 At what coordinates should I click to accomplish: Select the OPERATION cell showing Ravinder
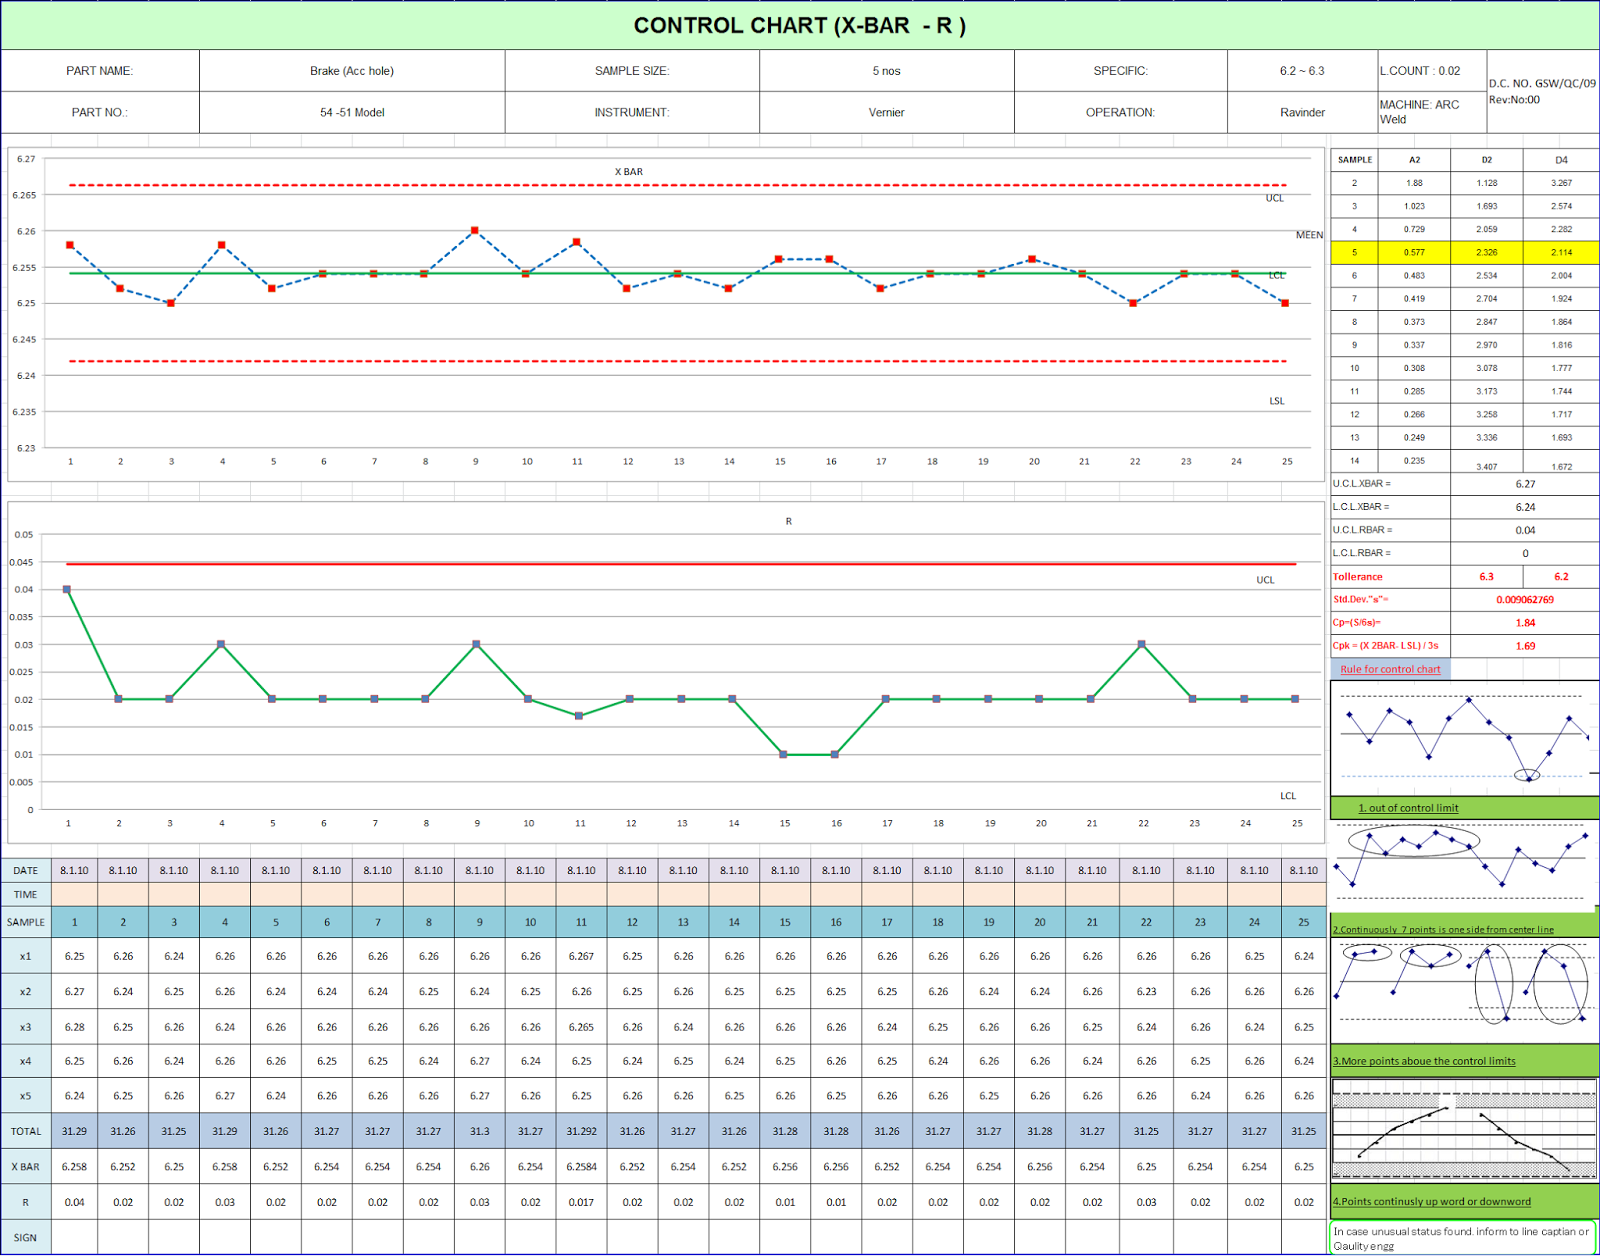point(1302,112)
